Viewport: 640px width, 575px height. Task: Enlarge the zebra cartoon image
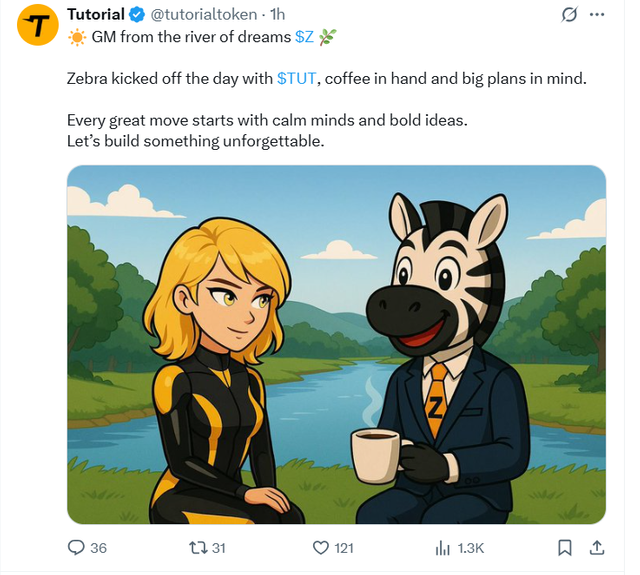pos(336,344)
